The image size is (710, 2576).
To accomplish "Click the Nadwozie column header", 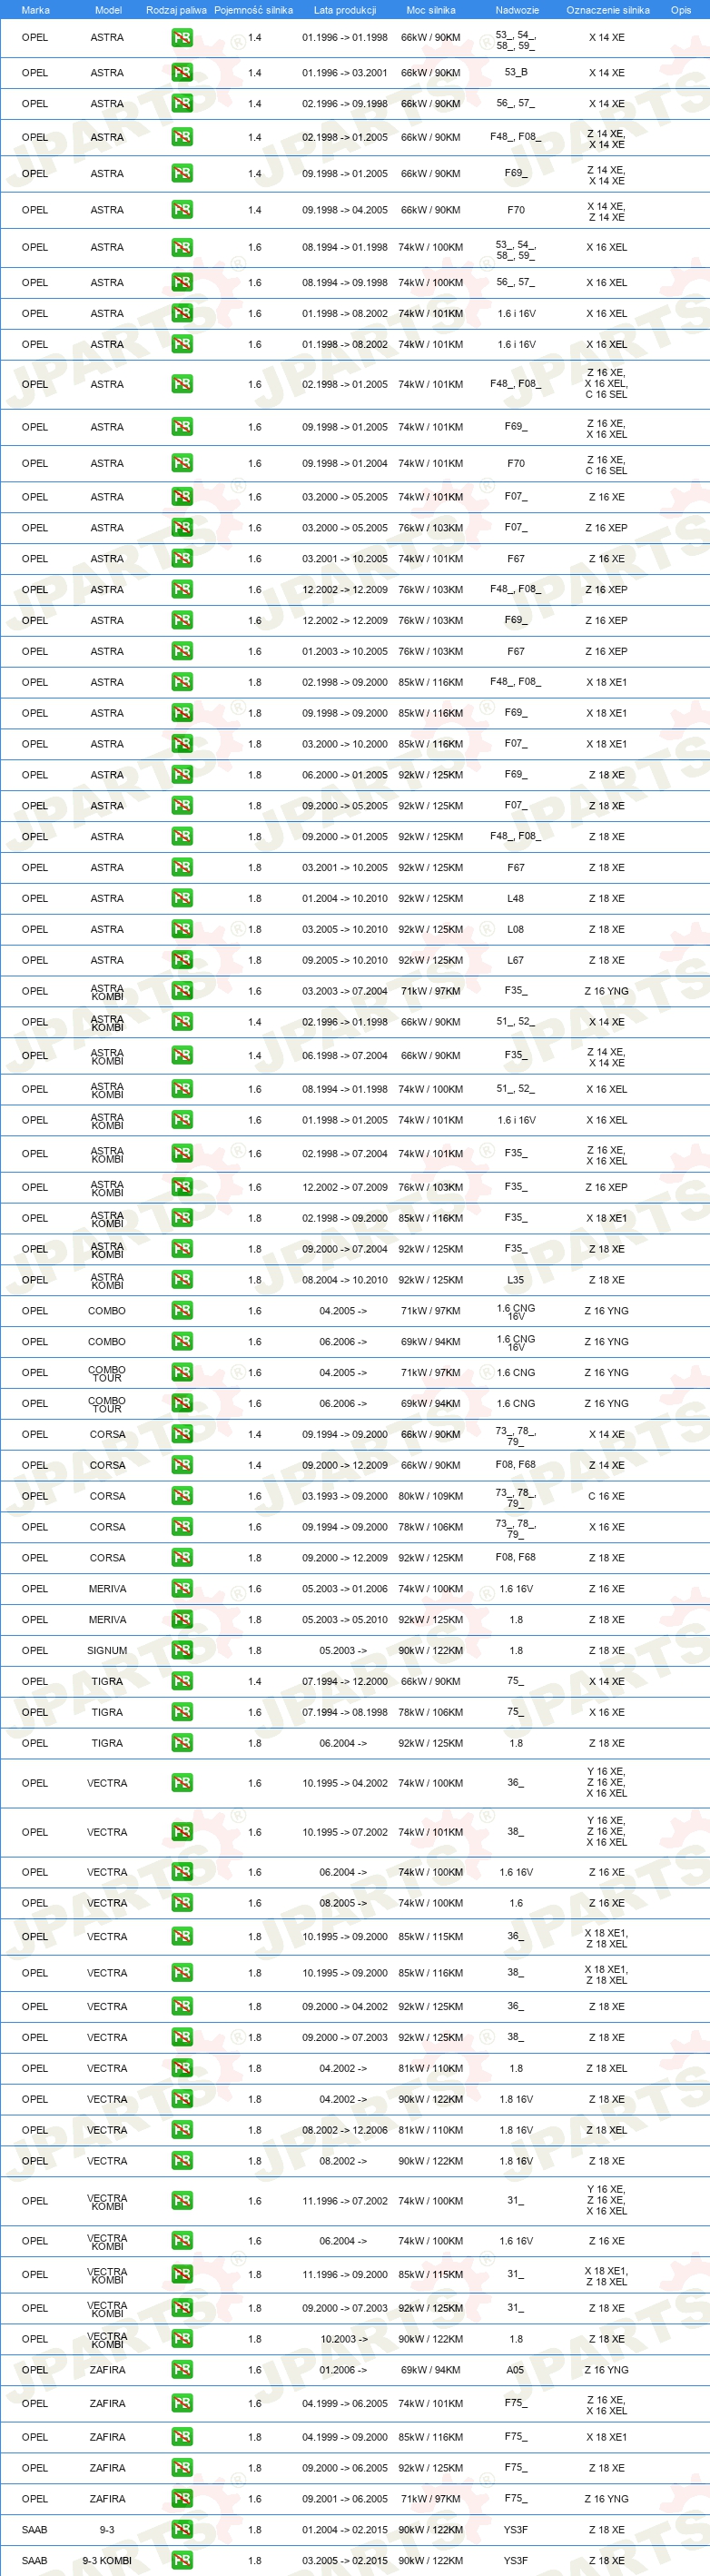I will 517,10.
